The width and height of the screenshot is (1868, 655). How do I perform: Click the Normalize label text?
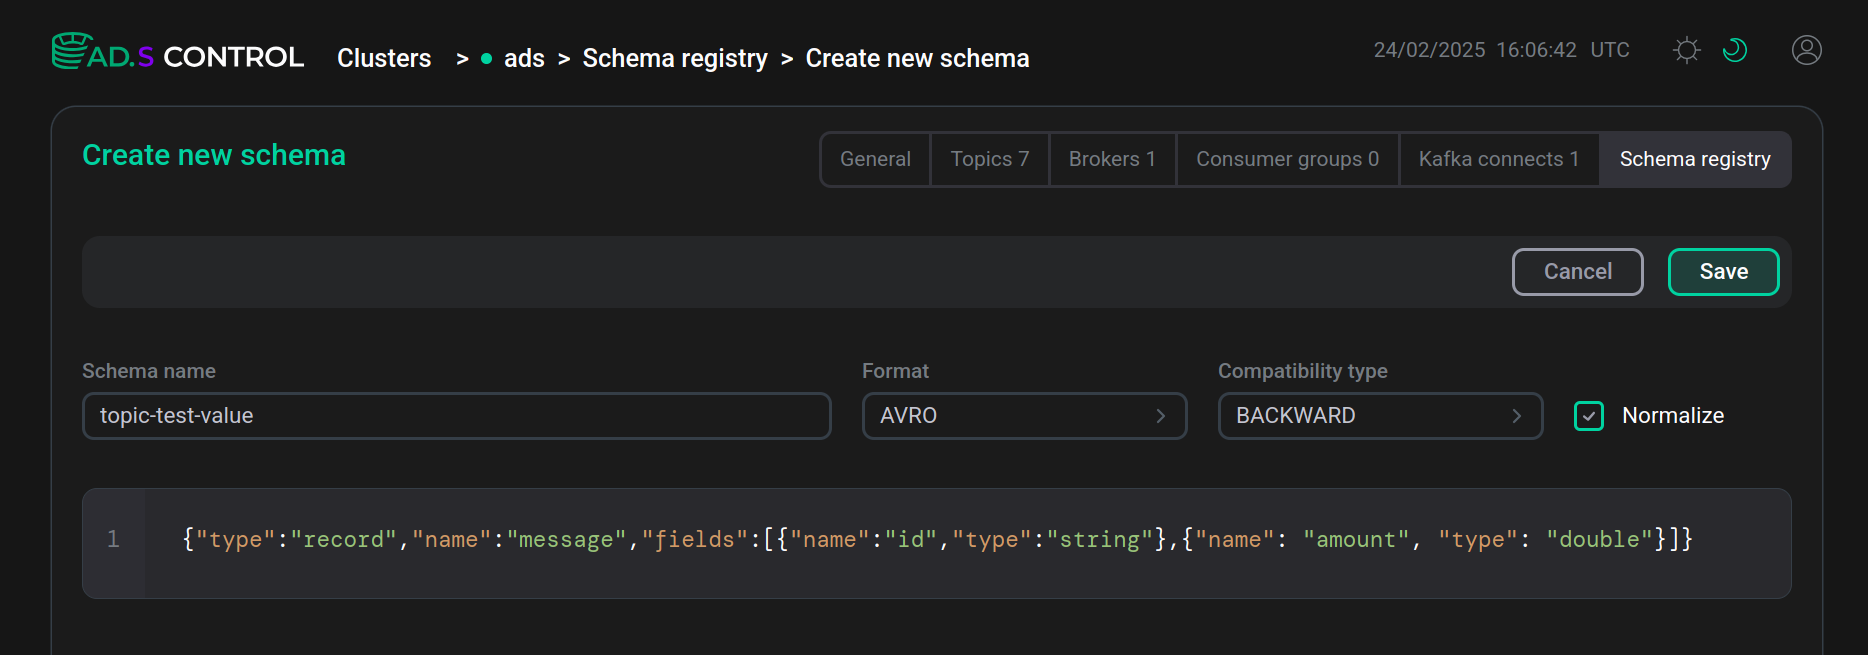(x=1673, y=416)
